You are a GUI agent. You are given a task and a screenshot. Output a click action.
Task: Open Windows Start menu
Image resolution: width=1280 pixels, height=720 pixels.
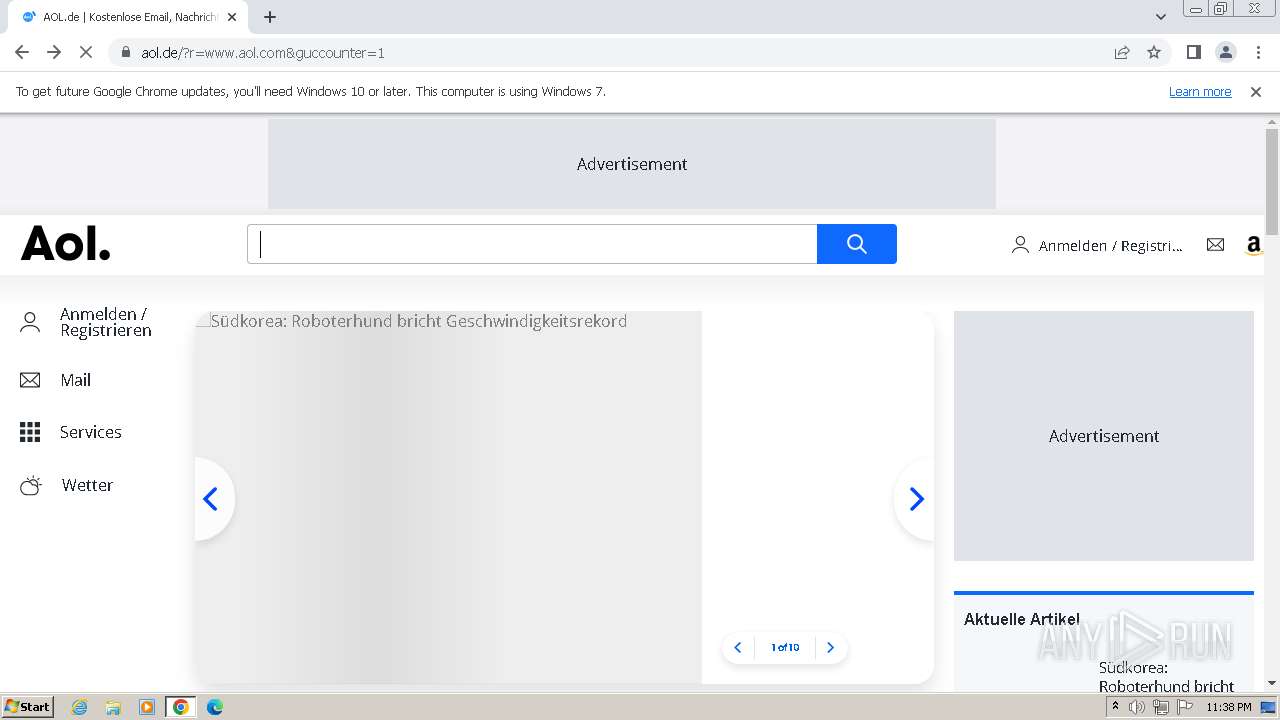[x=28, y=707]
